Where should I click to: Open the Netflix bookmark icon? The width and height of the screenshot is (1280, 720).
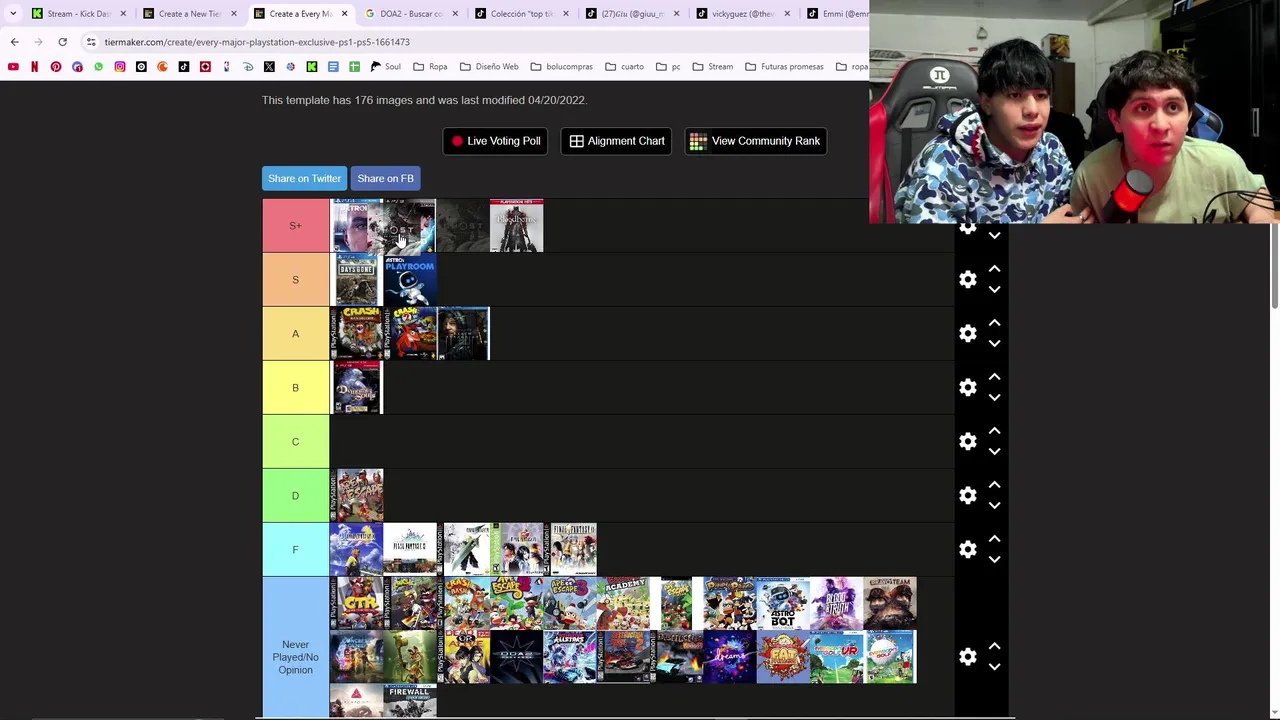34,67
